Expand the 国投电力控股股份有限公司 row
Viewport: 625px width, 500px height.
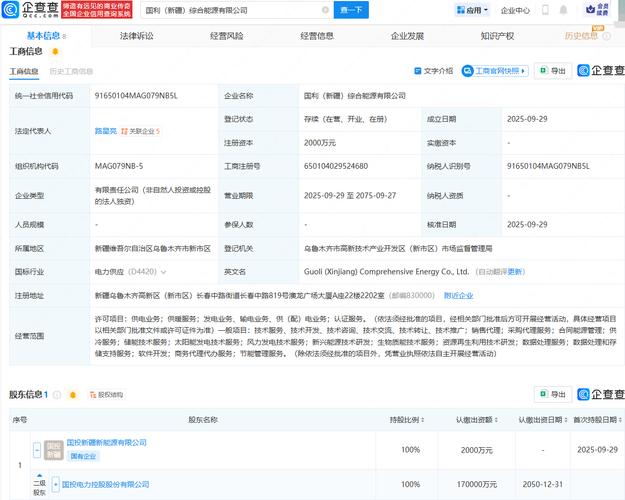(x=55, y=484)
